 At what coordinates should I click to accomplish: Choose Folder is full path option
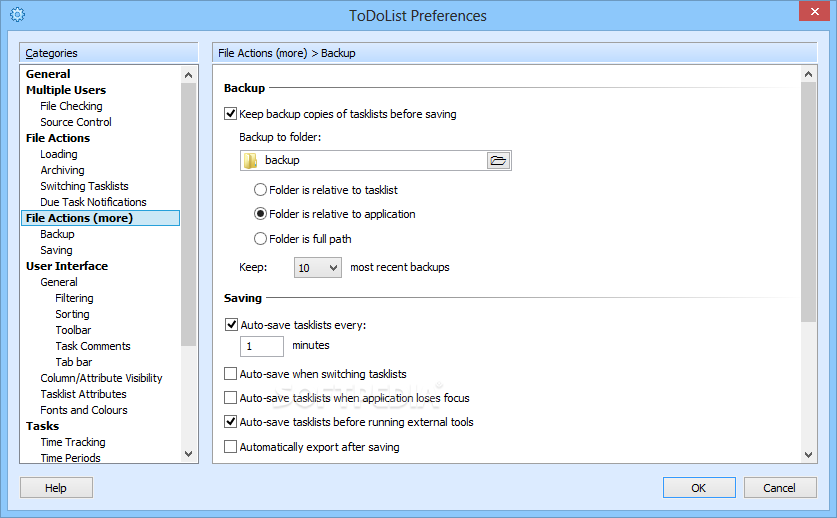(260, 239)
